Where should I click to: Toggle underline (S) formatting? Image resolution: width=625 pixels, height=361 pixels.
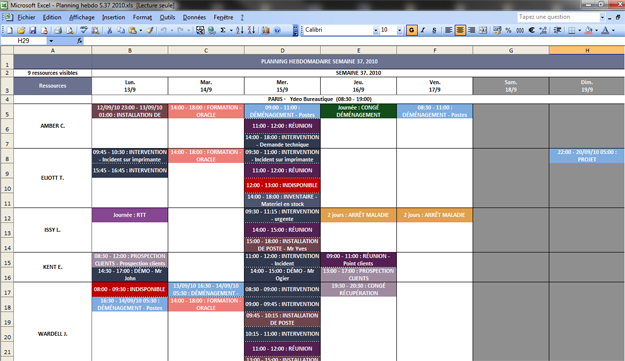(x=434, y=30)
